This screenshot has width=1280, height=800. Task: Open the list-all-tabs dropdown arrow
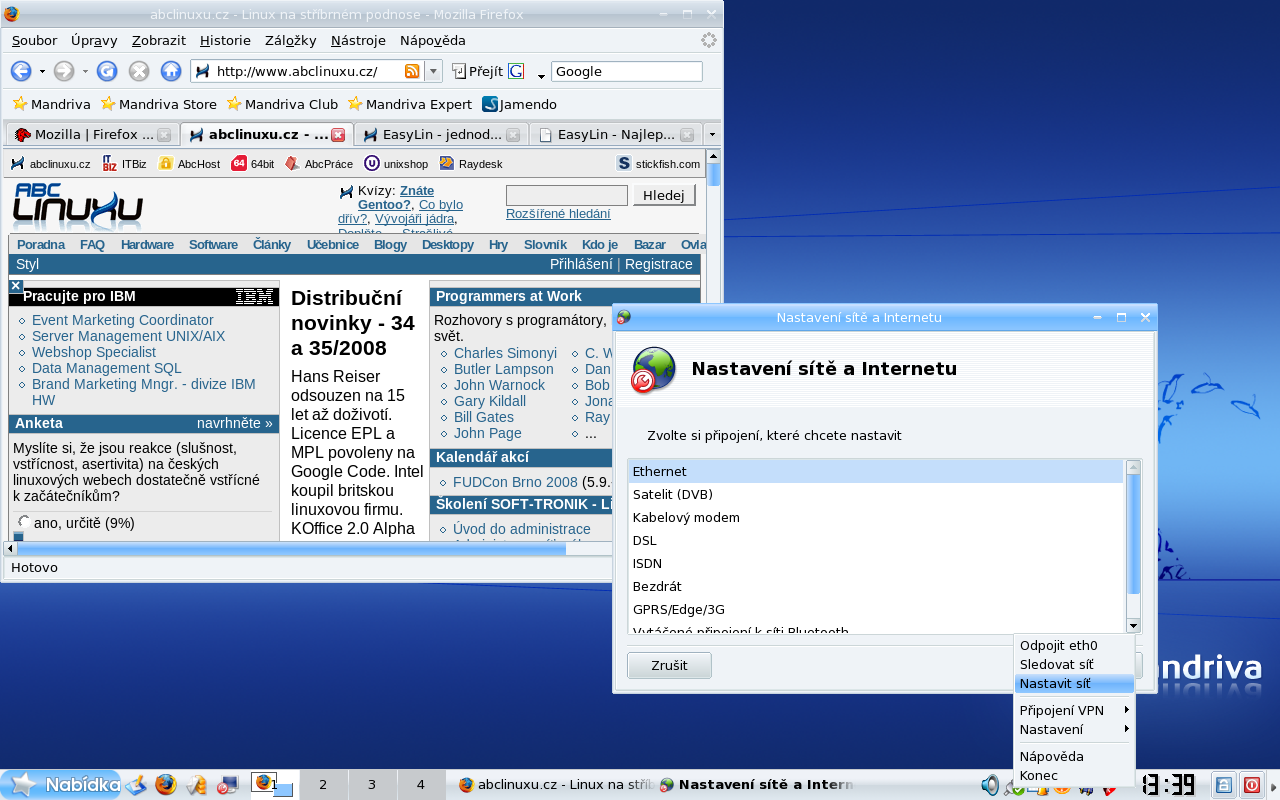[711, 134]
